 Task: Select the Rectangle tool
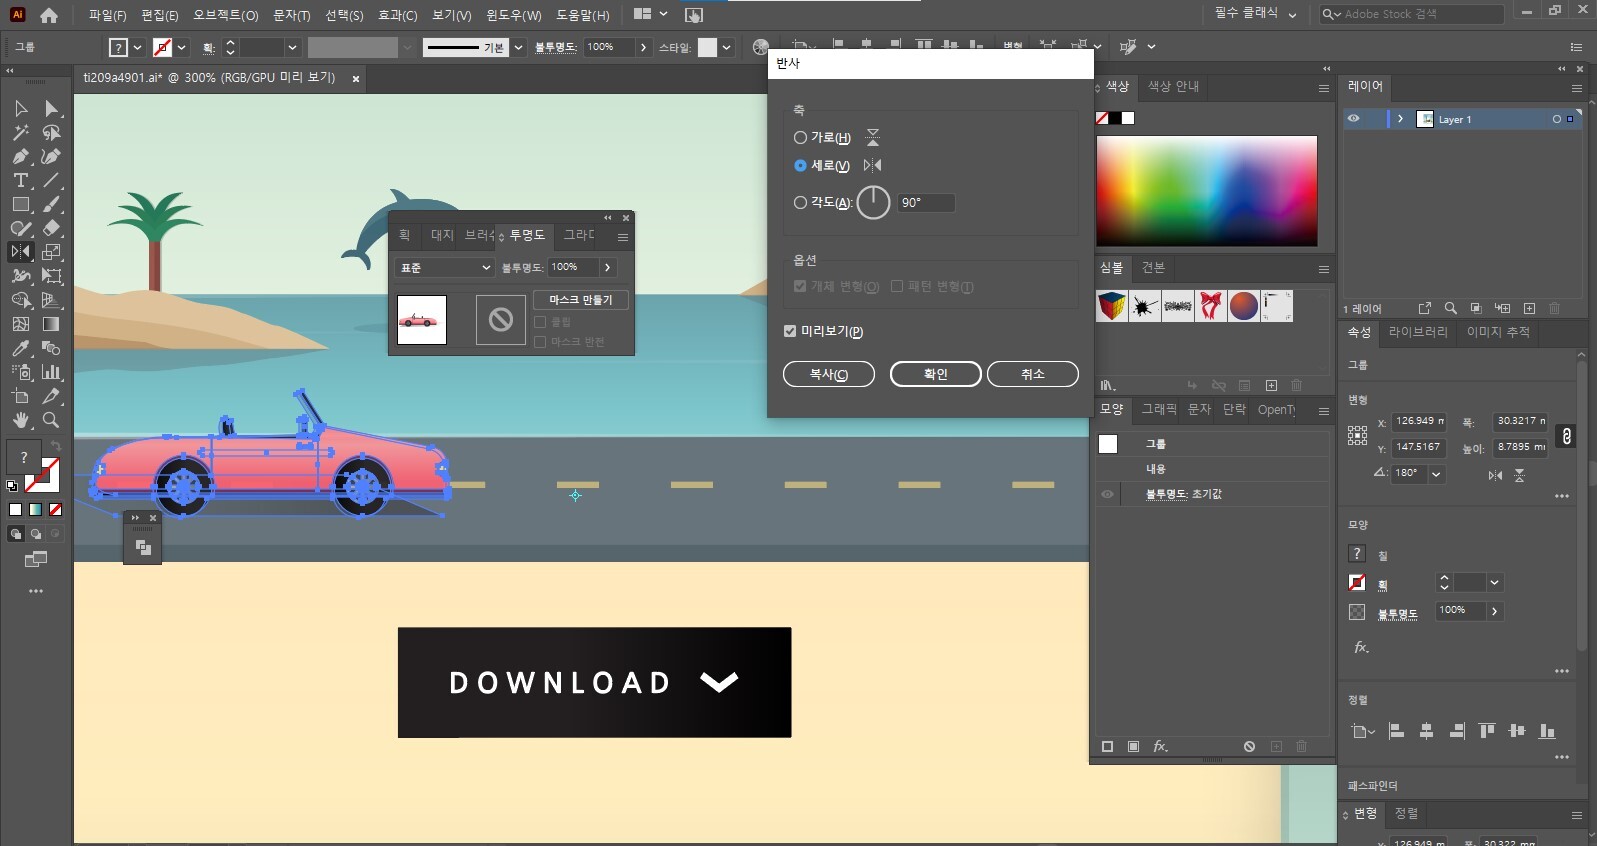[x=20, y=205]
